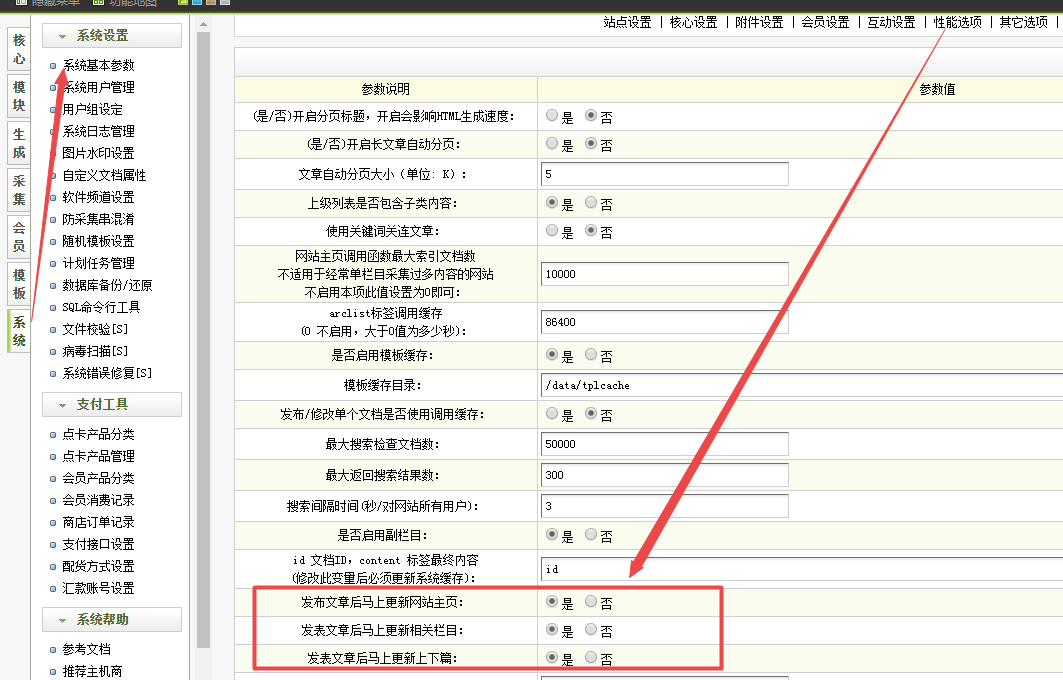Open 自定义文档属性 menu link
Image resolution: width=1063 pixels, height=680 pixels.
pyautogui.click(x=104, y=175)
